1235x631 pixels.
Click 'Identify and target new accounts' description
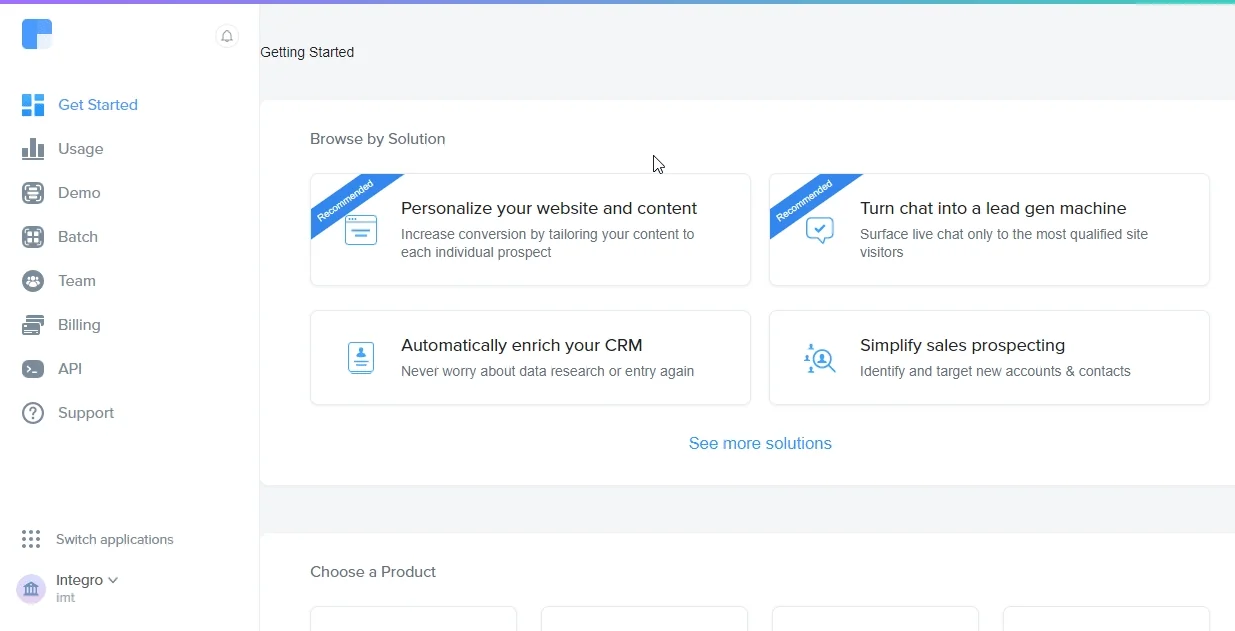point(995,371)
